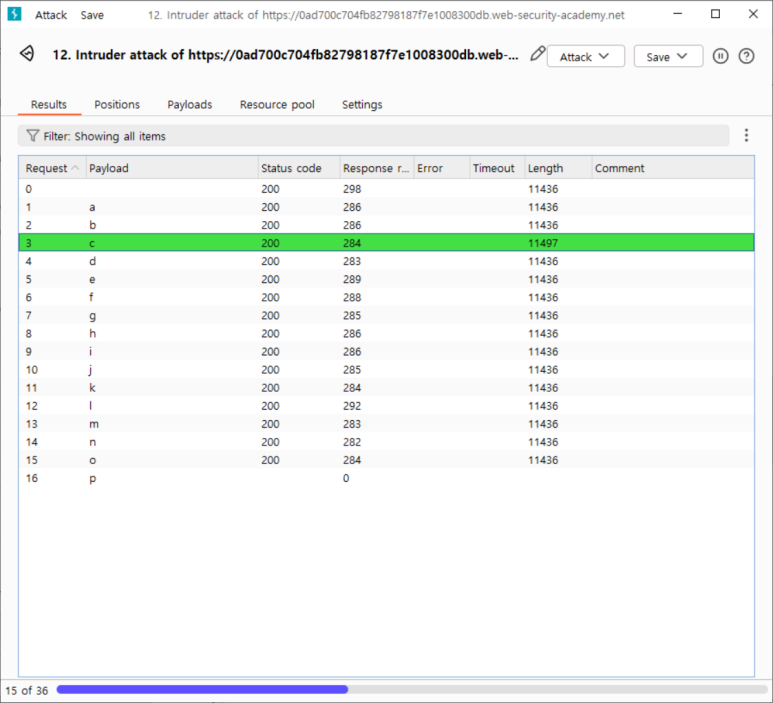Select request row 0 with response time 298
Viewport: 773px width, 703px height.
pyautogui.click(x=386, y=189)
